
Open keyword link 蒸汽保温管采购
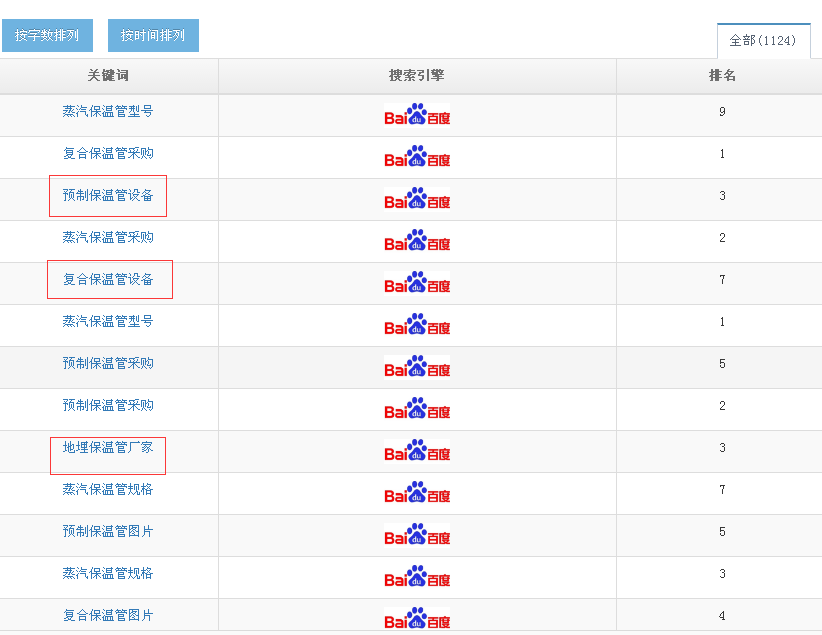pos(108,238)
